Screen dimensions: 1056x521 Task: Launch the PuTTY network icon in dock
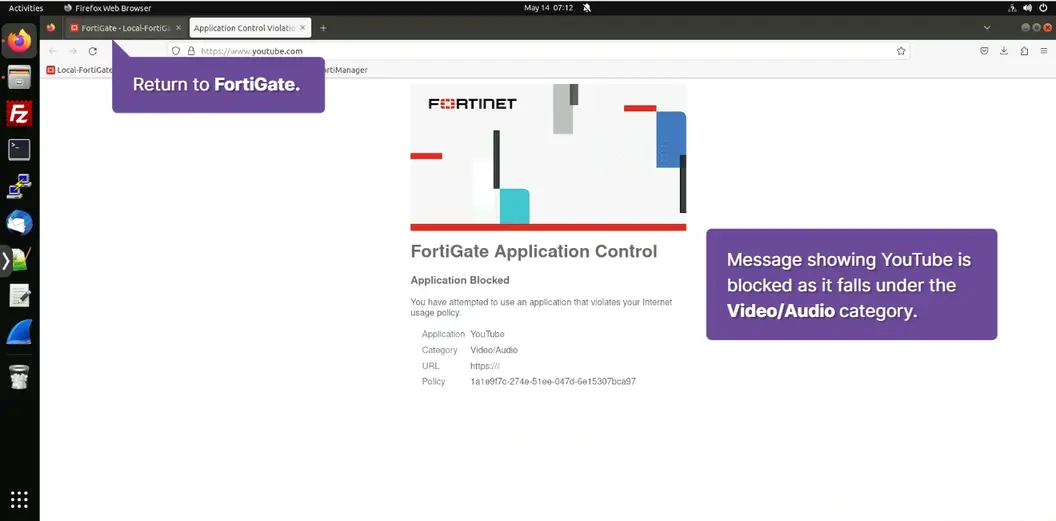[x=20, y=186]
